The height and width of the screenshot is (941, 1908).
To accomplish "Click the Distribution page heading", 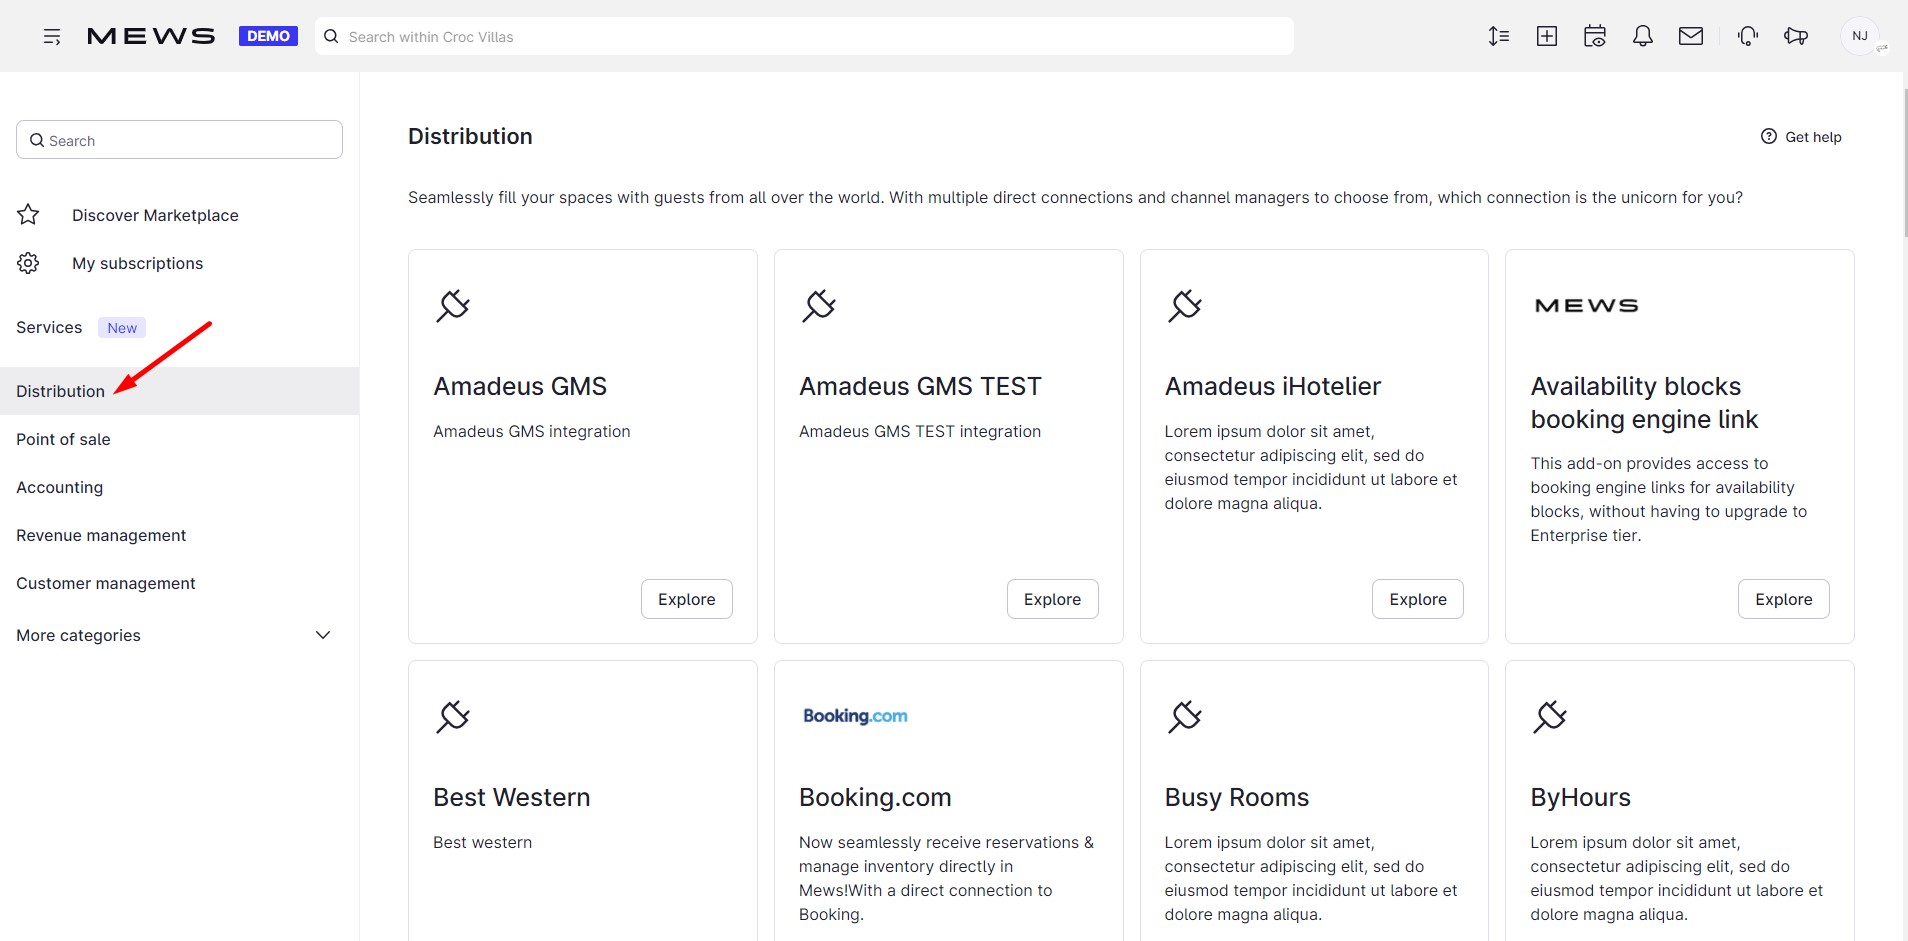I will 470,136.
